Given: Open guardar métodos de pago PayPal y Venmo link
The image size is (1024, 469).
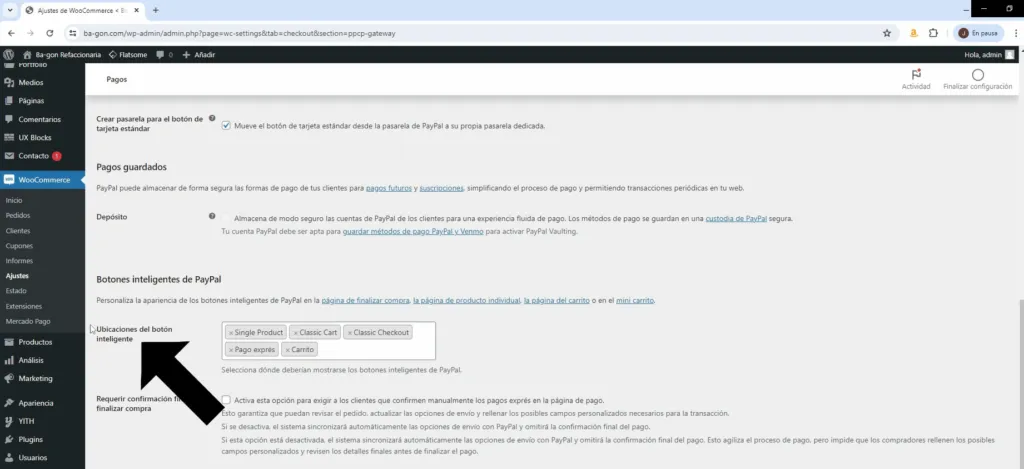Looking at the screenshot, I should pyautogui.click(x=413, y=232).
